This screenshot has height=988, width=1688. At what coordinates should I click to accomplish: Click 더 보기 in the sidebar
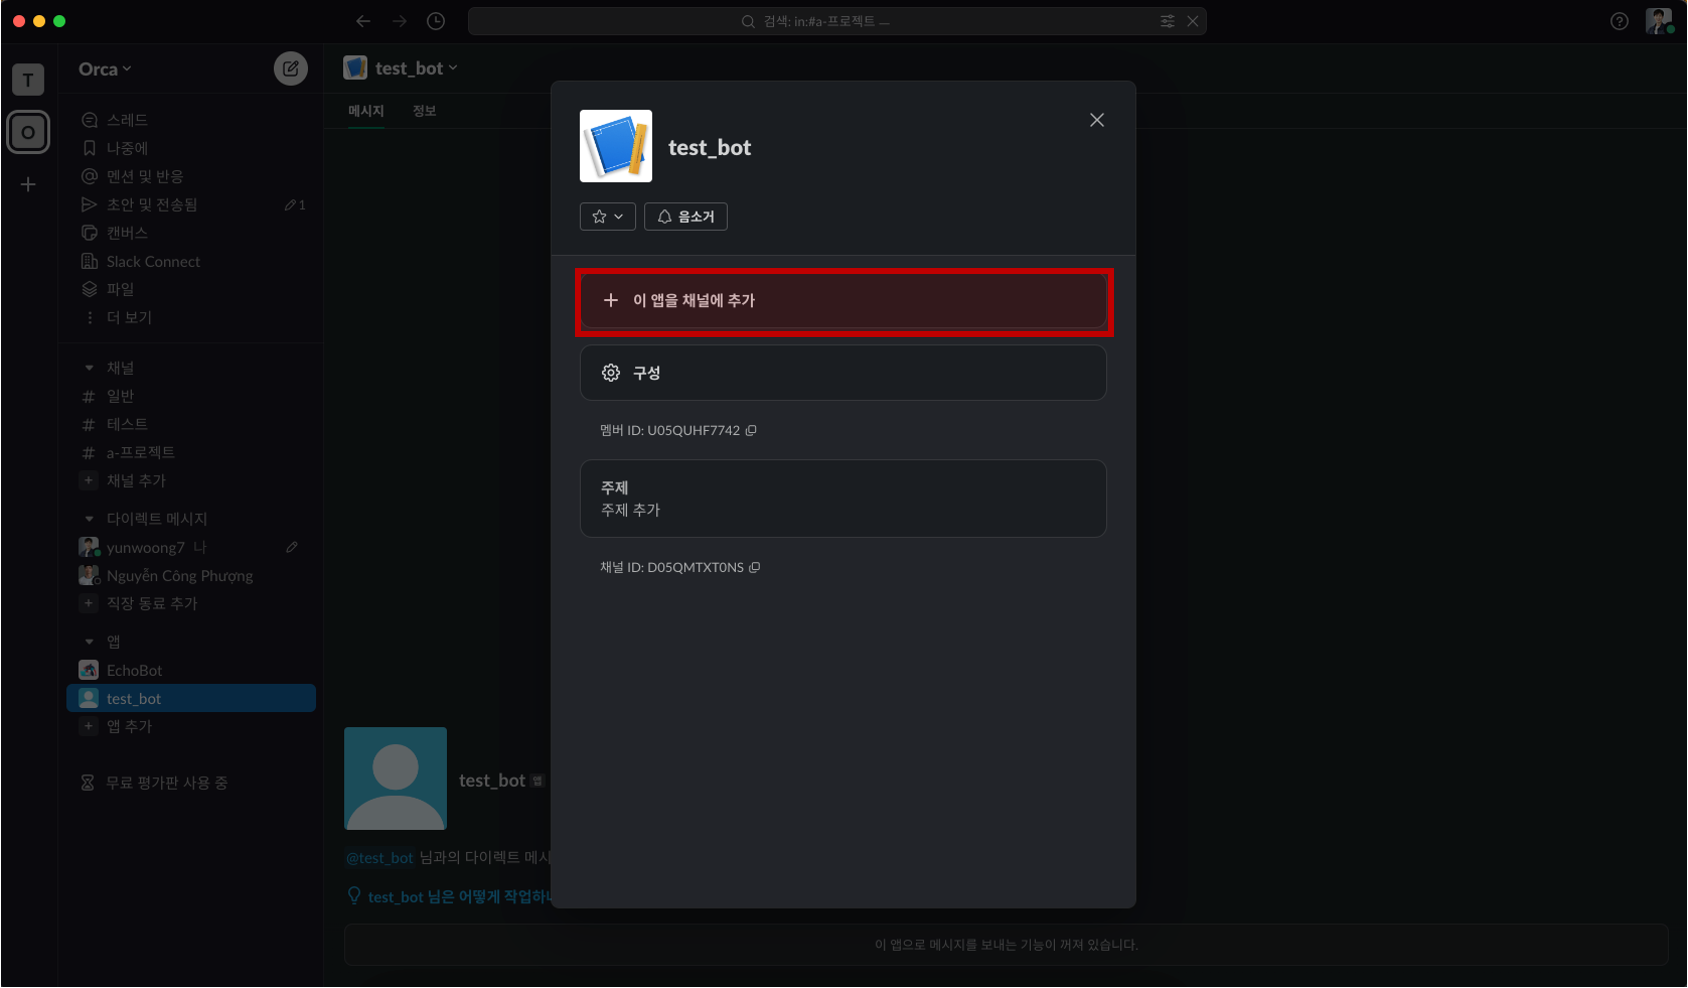192,317
